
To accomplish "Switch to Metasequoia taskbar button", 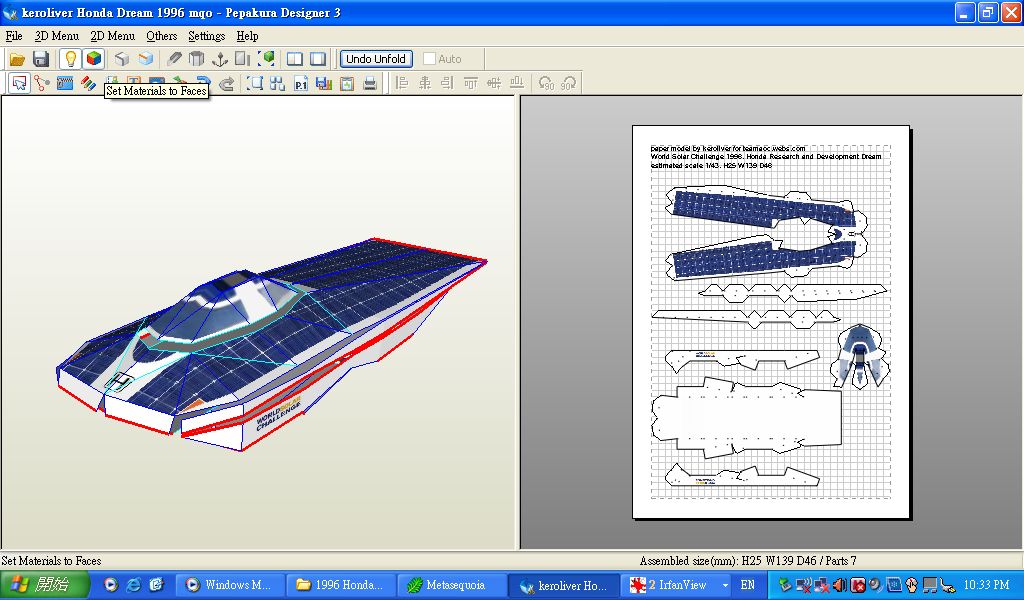I will (x=451, y=584).
